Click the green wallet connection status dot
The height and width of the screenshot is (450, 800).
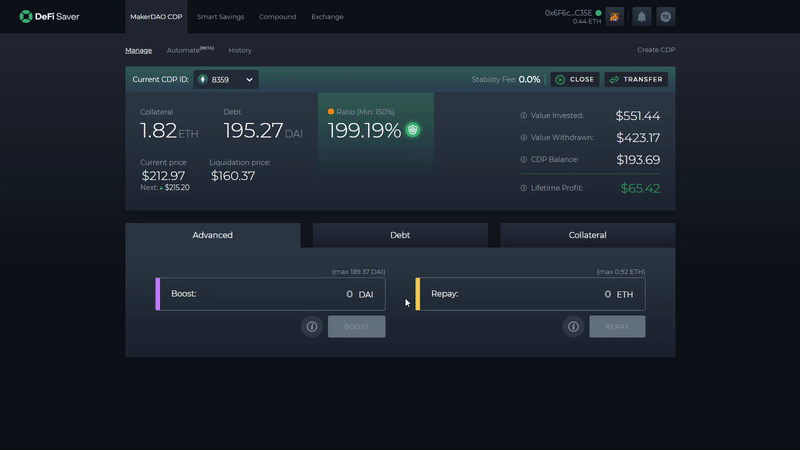point(598,13)
